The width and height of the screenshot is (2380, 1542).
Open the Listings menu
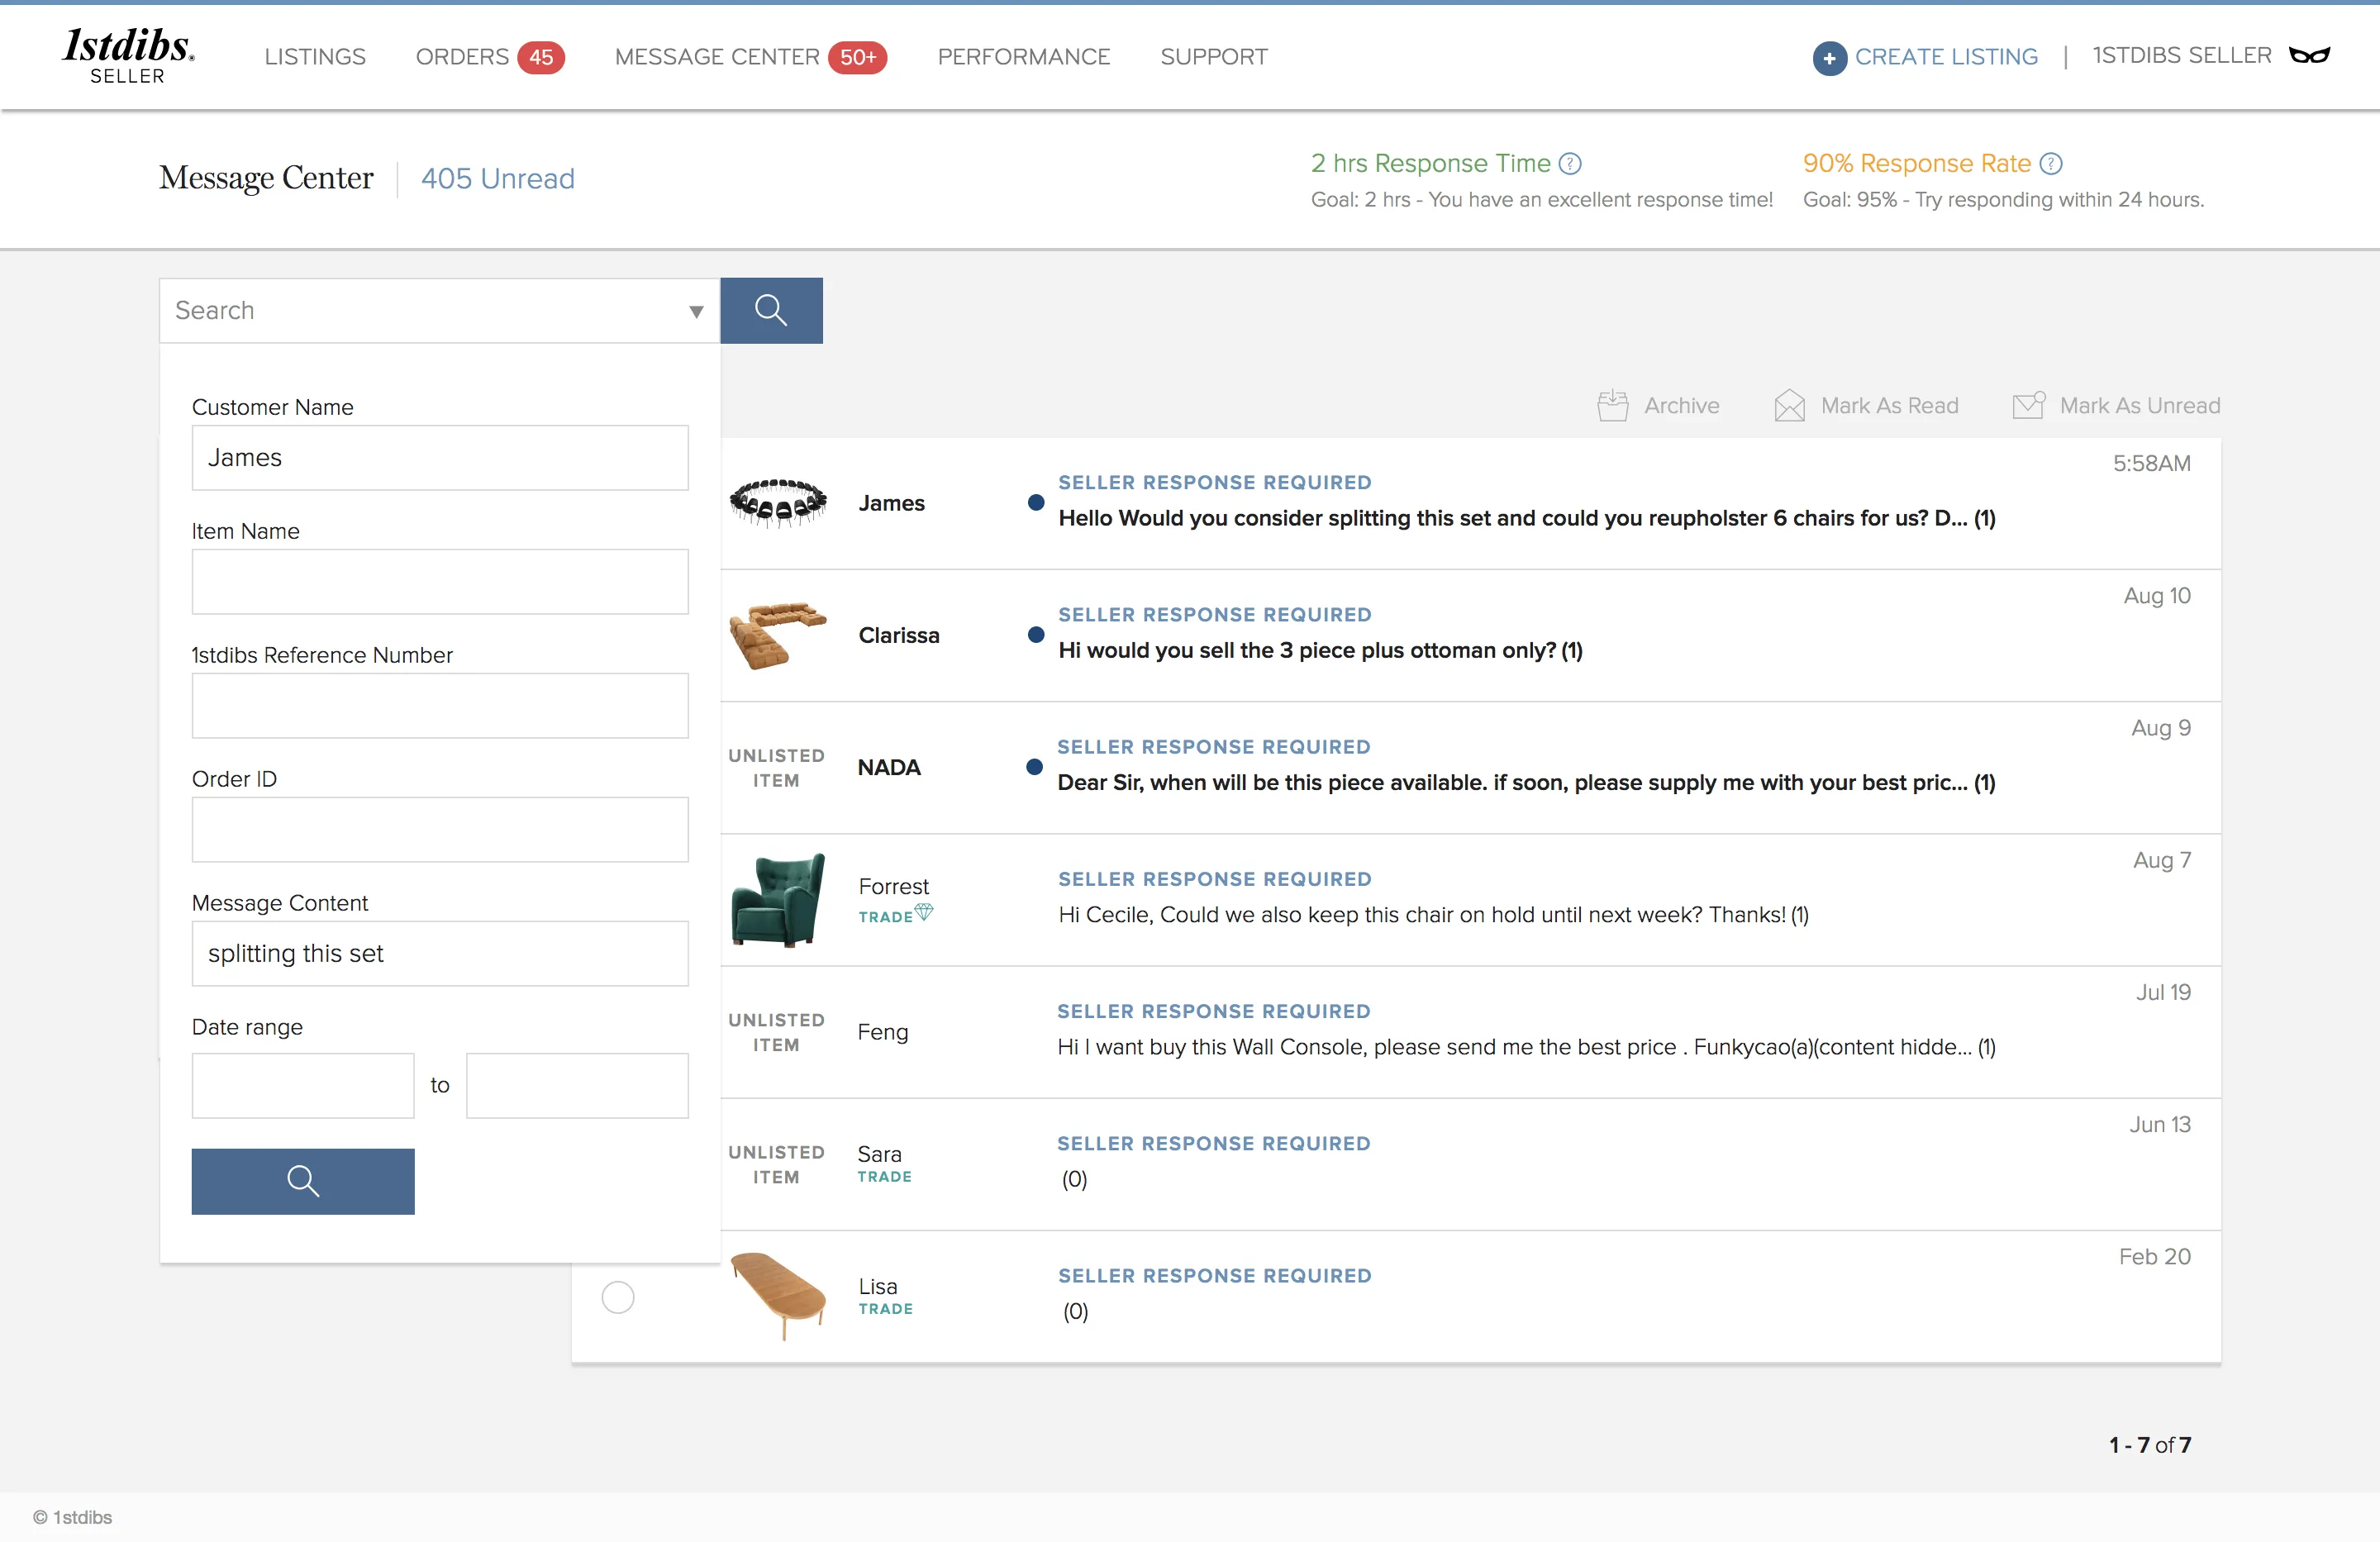pyautogui.click(x=315, y=57)
